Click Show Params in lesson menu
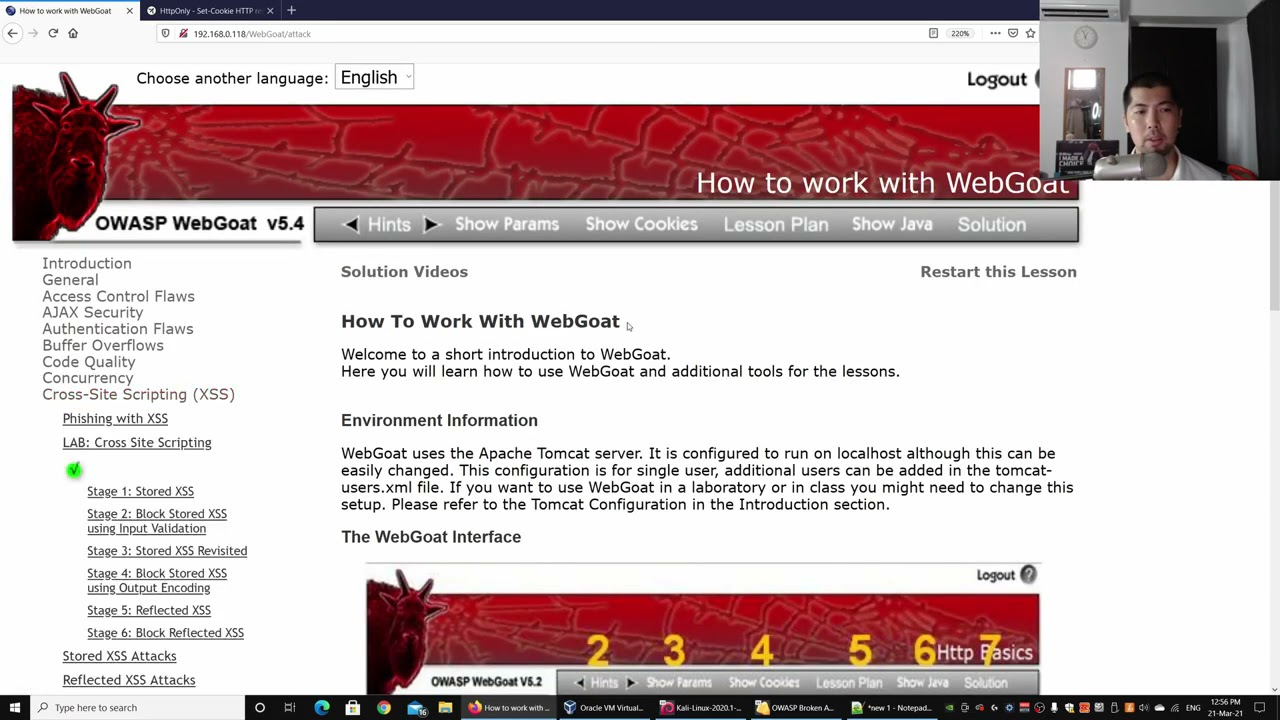This screenshot has height=720, width=1280. click(x=507, y=224)
